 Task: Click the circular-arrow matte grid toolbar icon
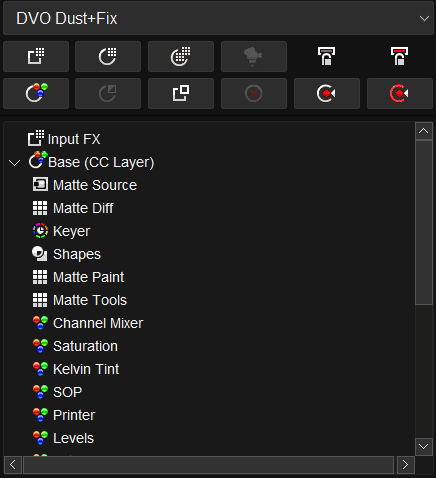tap(108, 56)
